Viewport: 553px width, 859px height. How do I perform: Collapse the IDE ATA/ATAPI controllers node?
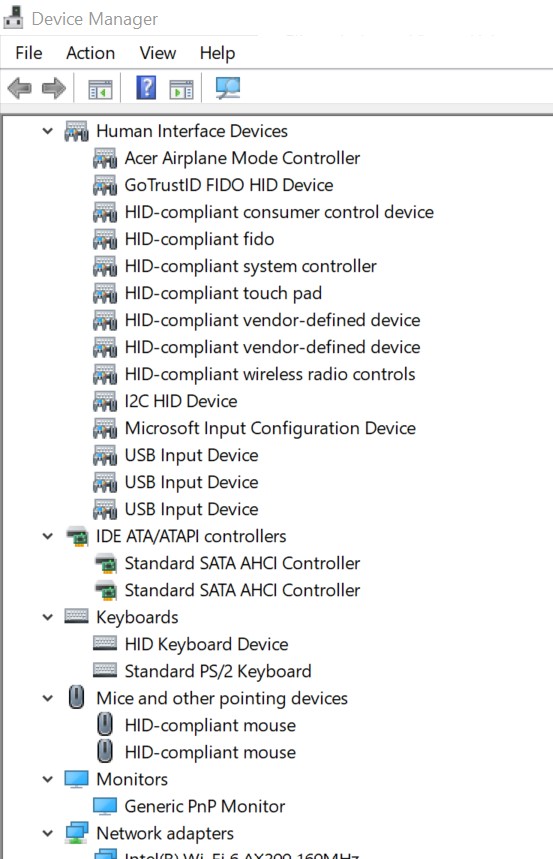click(48, 536)
